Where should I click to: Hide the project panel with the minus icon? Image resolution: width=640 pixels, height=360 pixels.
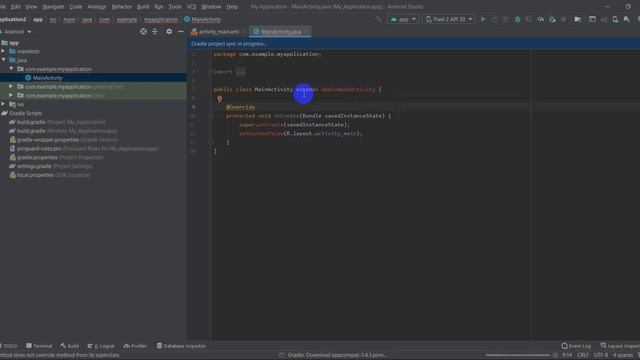[181, 31]
